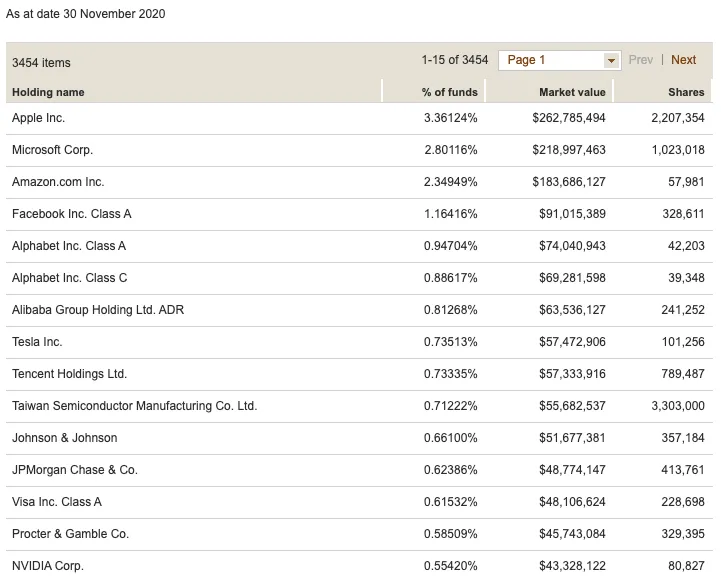Select the Amazon.com Inc. holding name
Image resolution: width=721 pixels, height=582 pixels.
[58, 182]
